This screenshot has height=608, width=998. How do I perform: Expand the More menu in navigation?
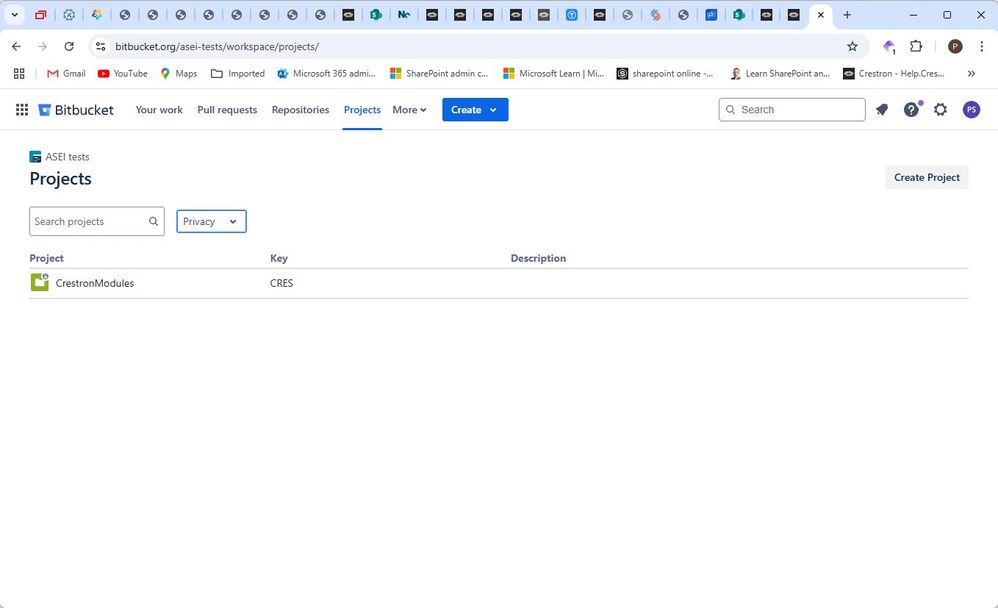409,110
